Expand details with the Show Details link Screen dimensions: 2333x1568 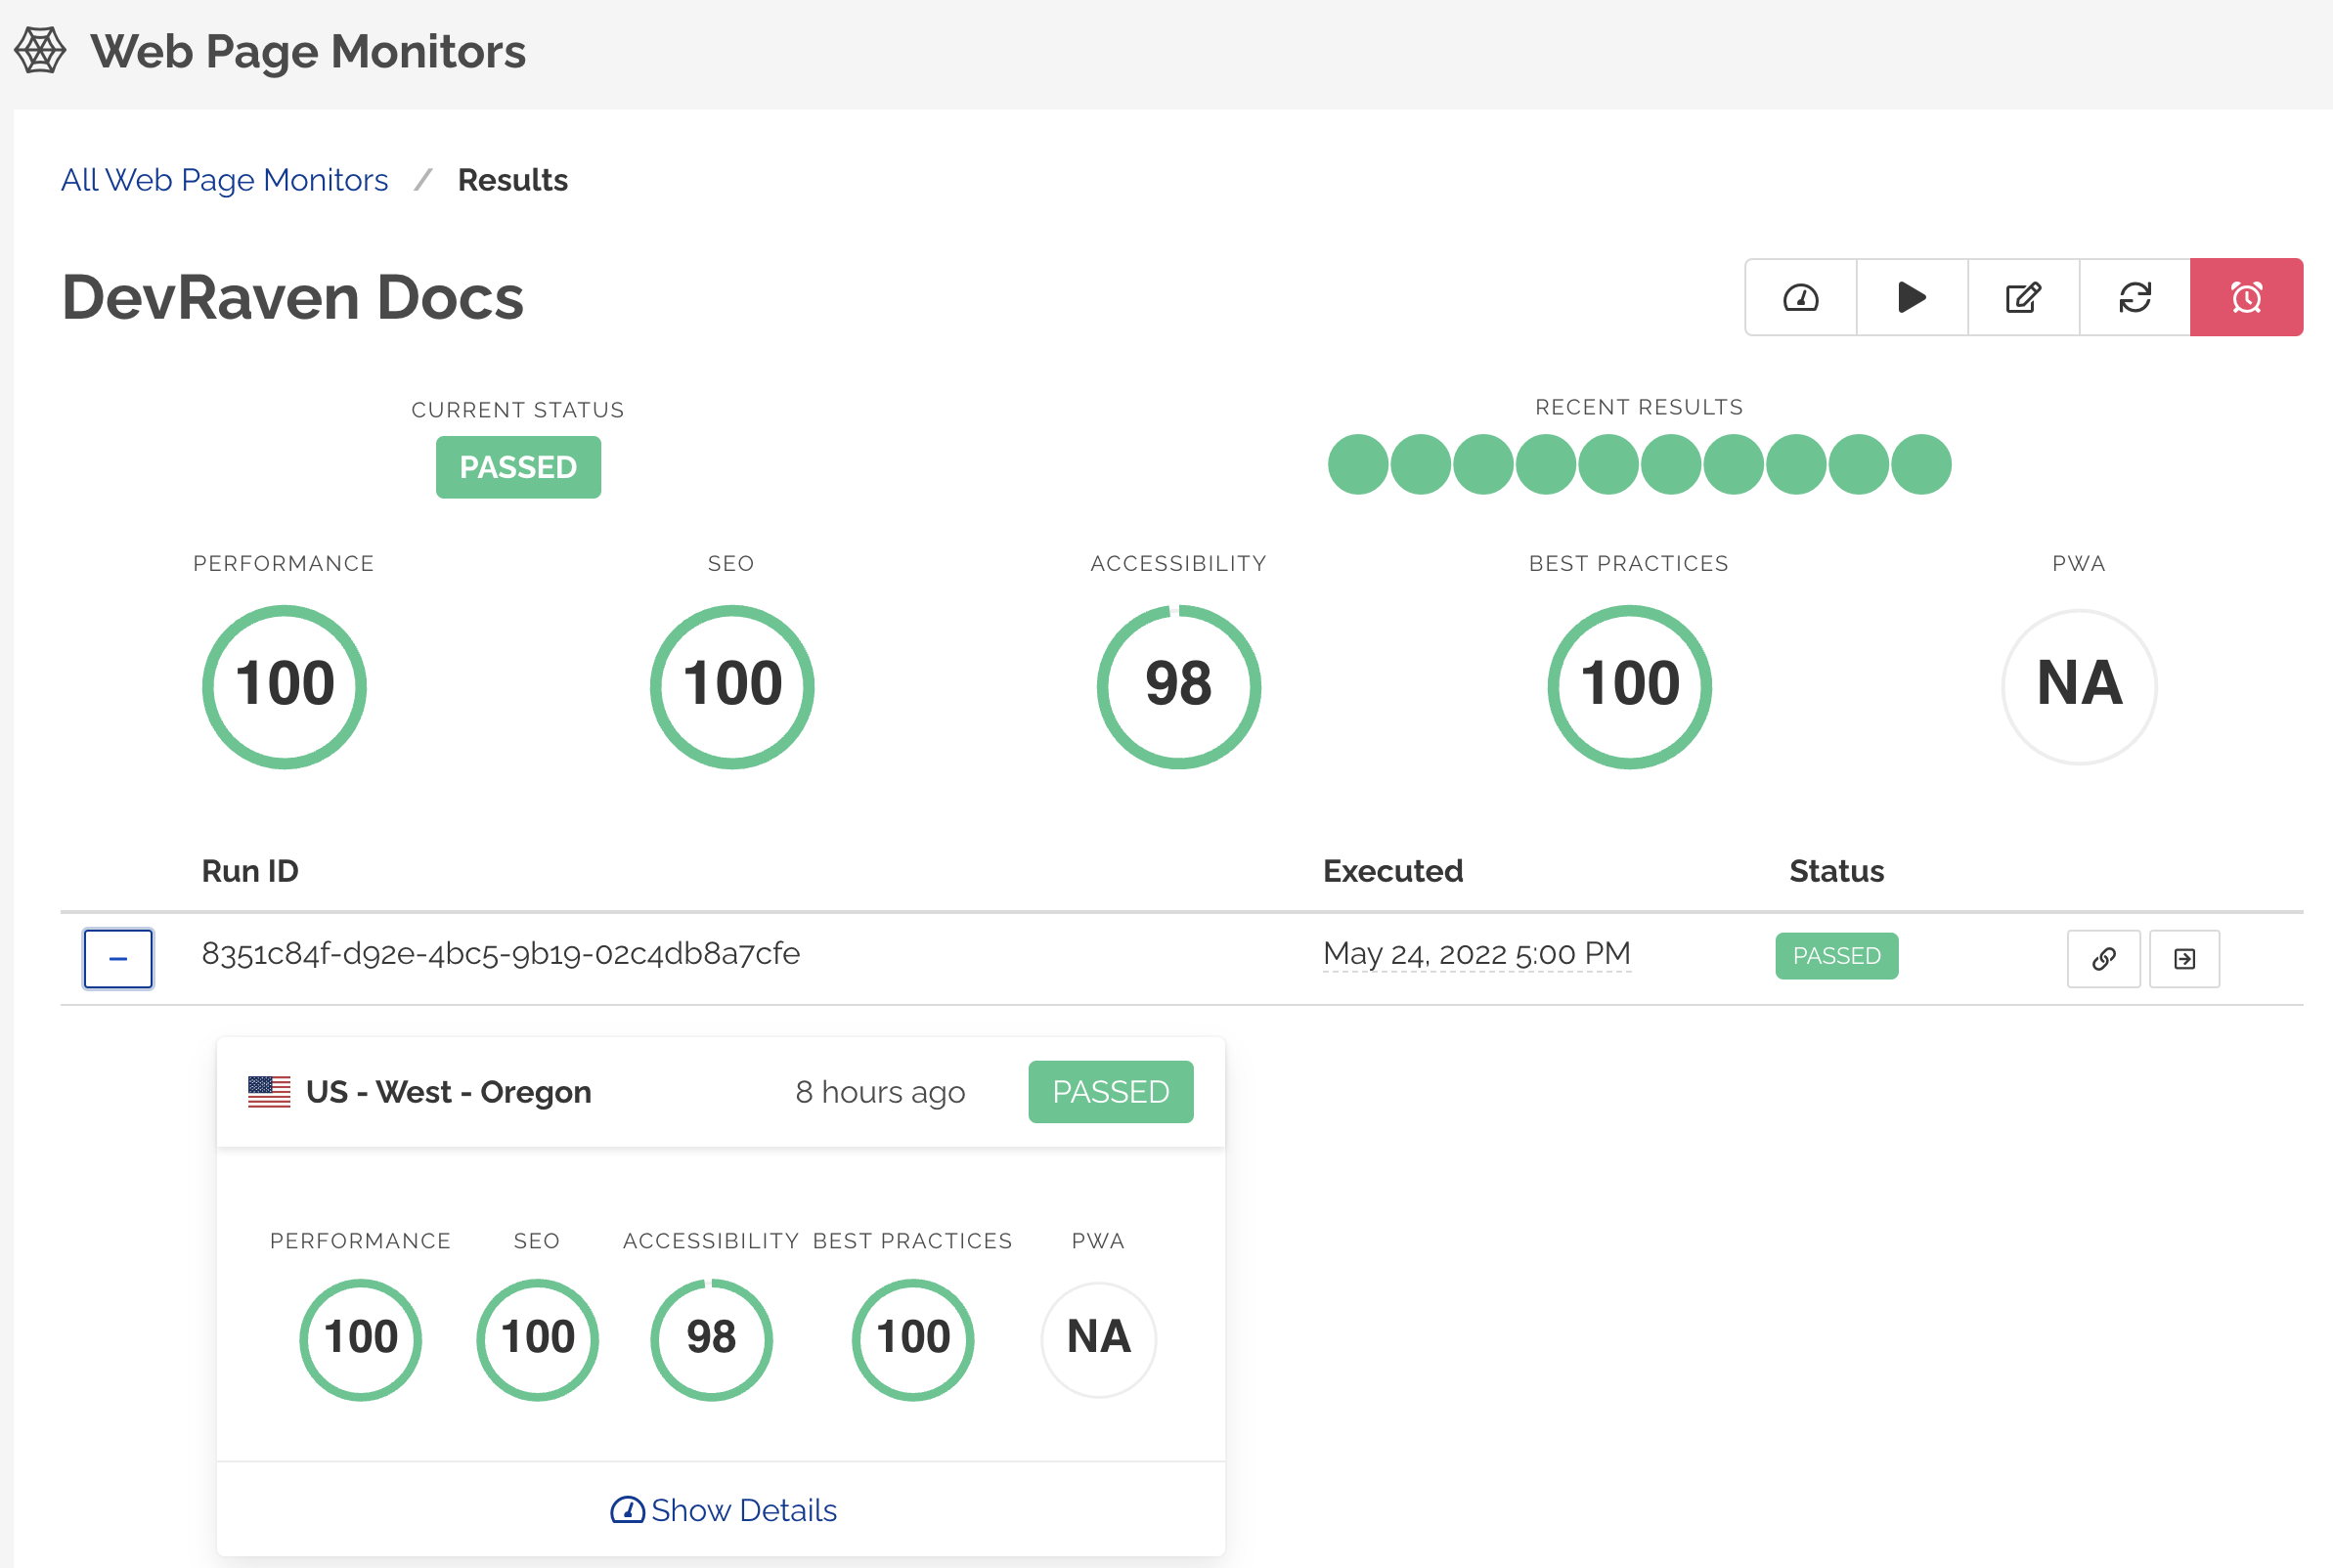tap(723, 1510)
